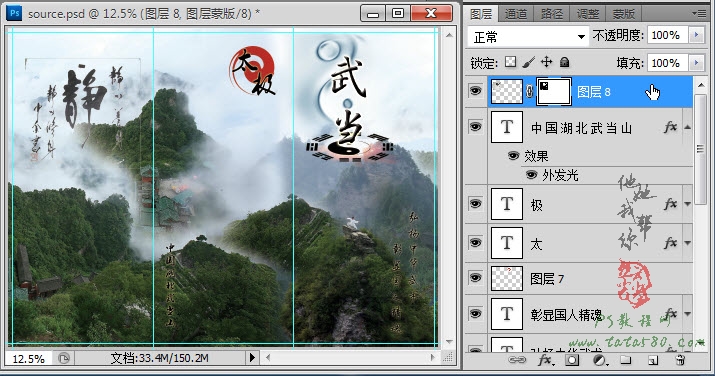Switch to the 路径 tab
715x376 pixels.
tap(552, 14)
